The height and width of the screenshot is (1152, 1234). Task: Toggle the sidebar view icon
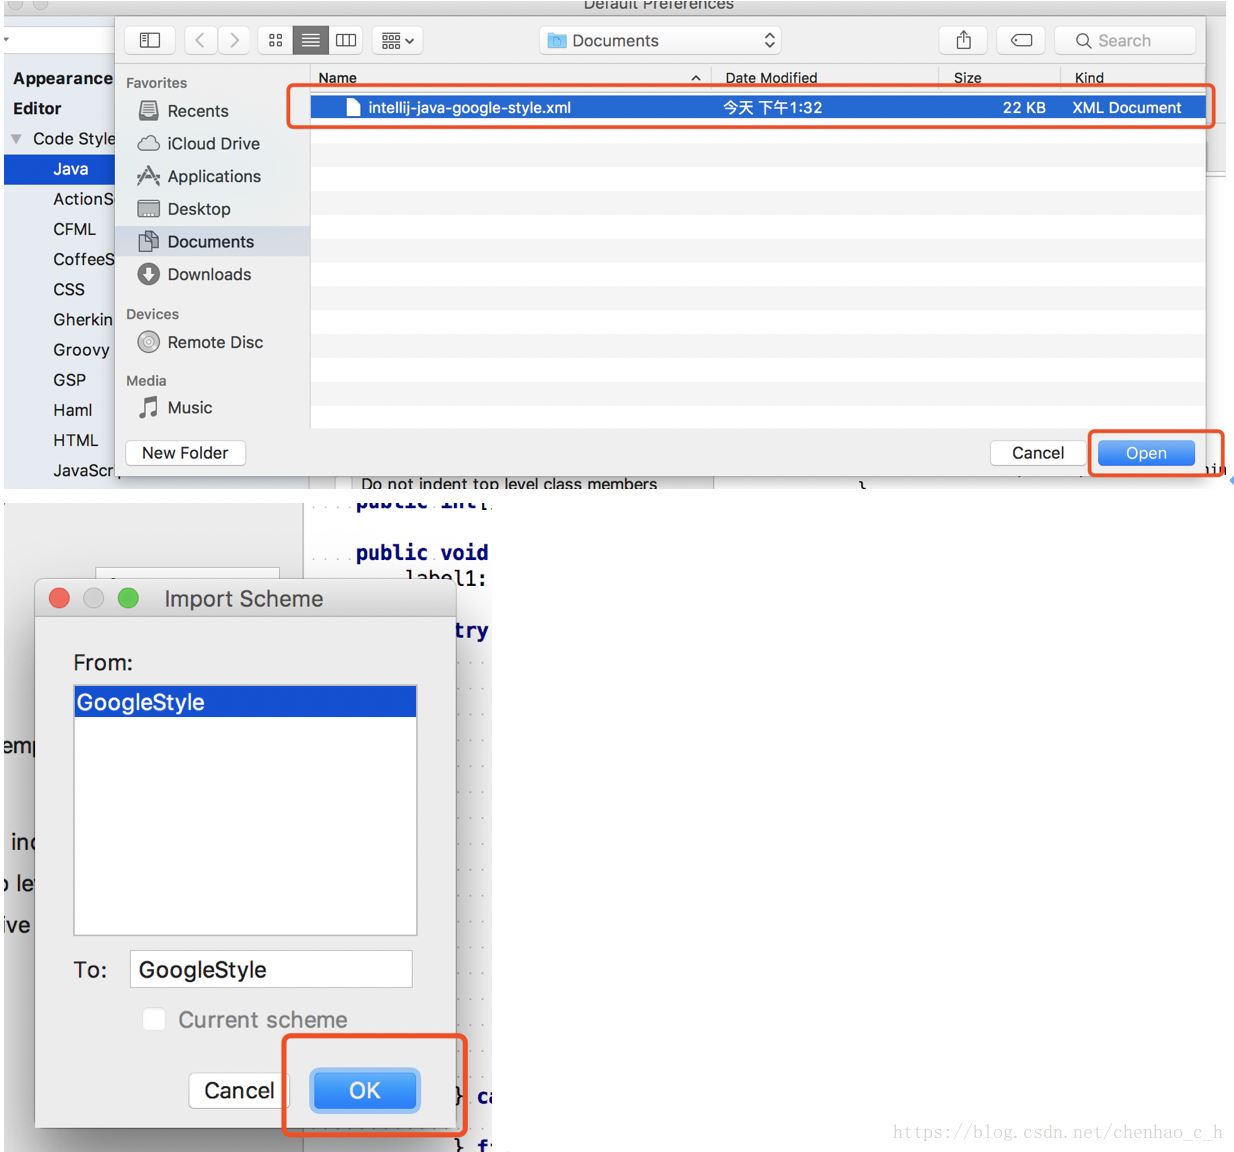(150, 40)
